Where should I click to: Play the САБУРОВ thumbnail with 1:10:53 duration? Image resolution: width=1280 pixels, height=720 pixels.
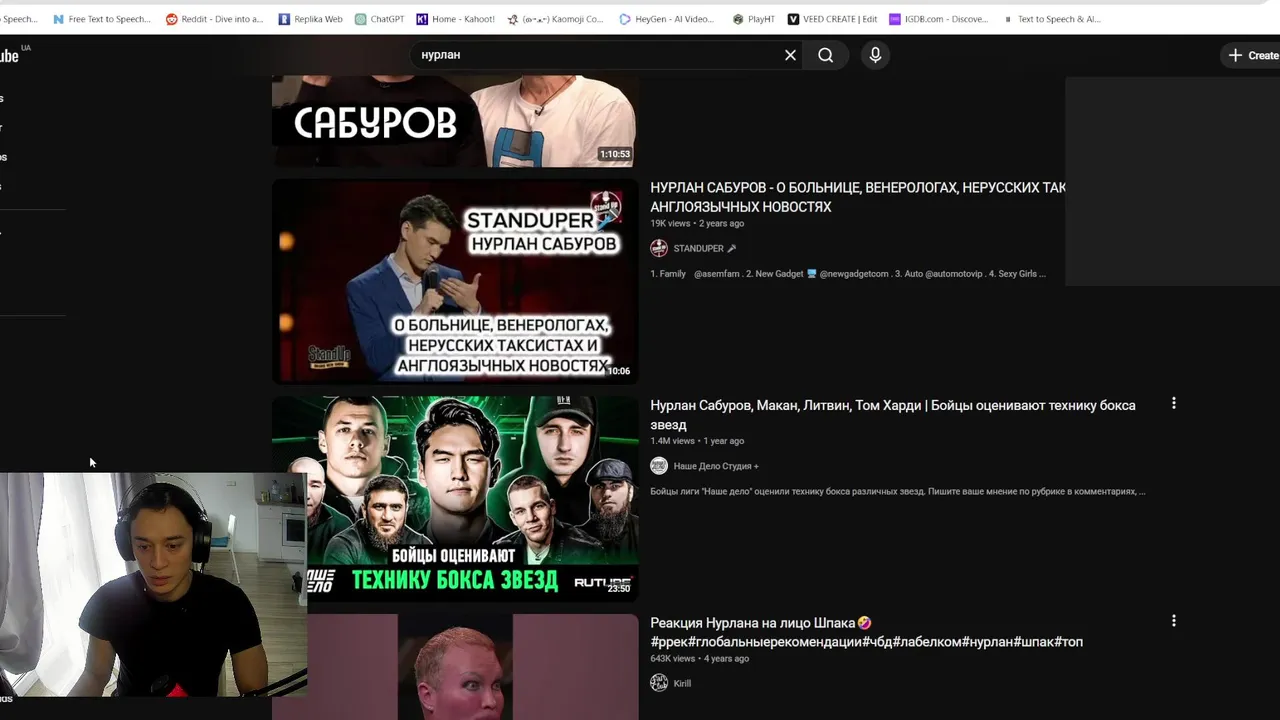pos(455,121)
